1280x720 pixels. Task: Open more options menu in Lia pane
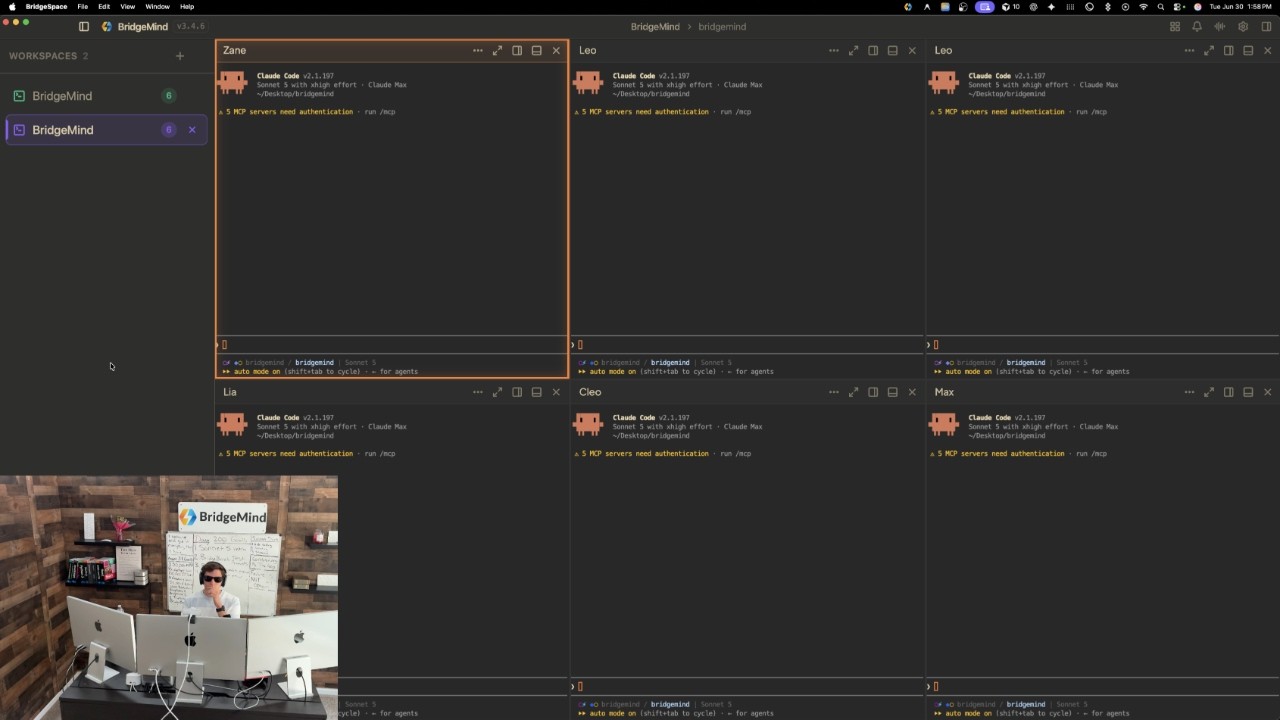tap(478, 392)
